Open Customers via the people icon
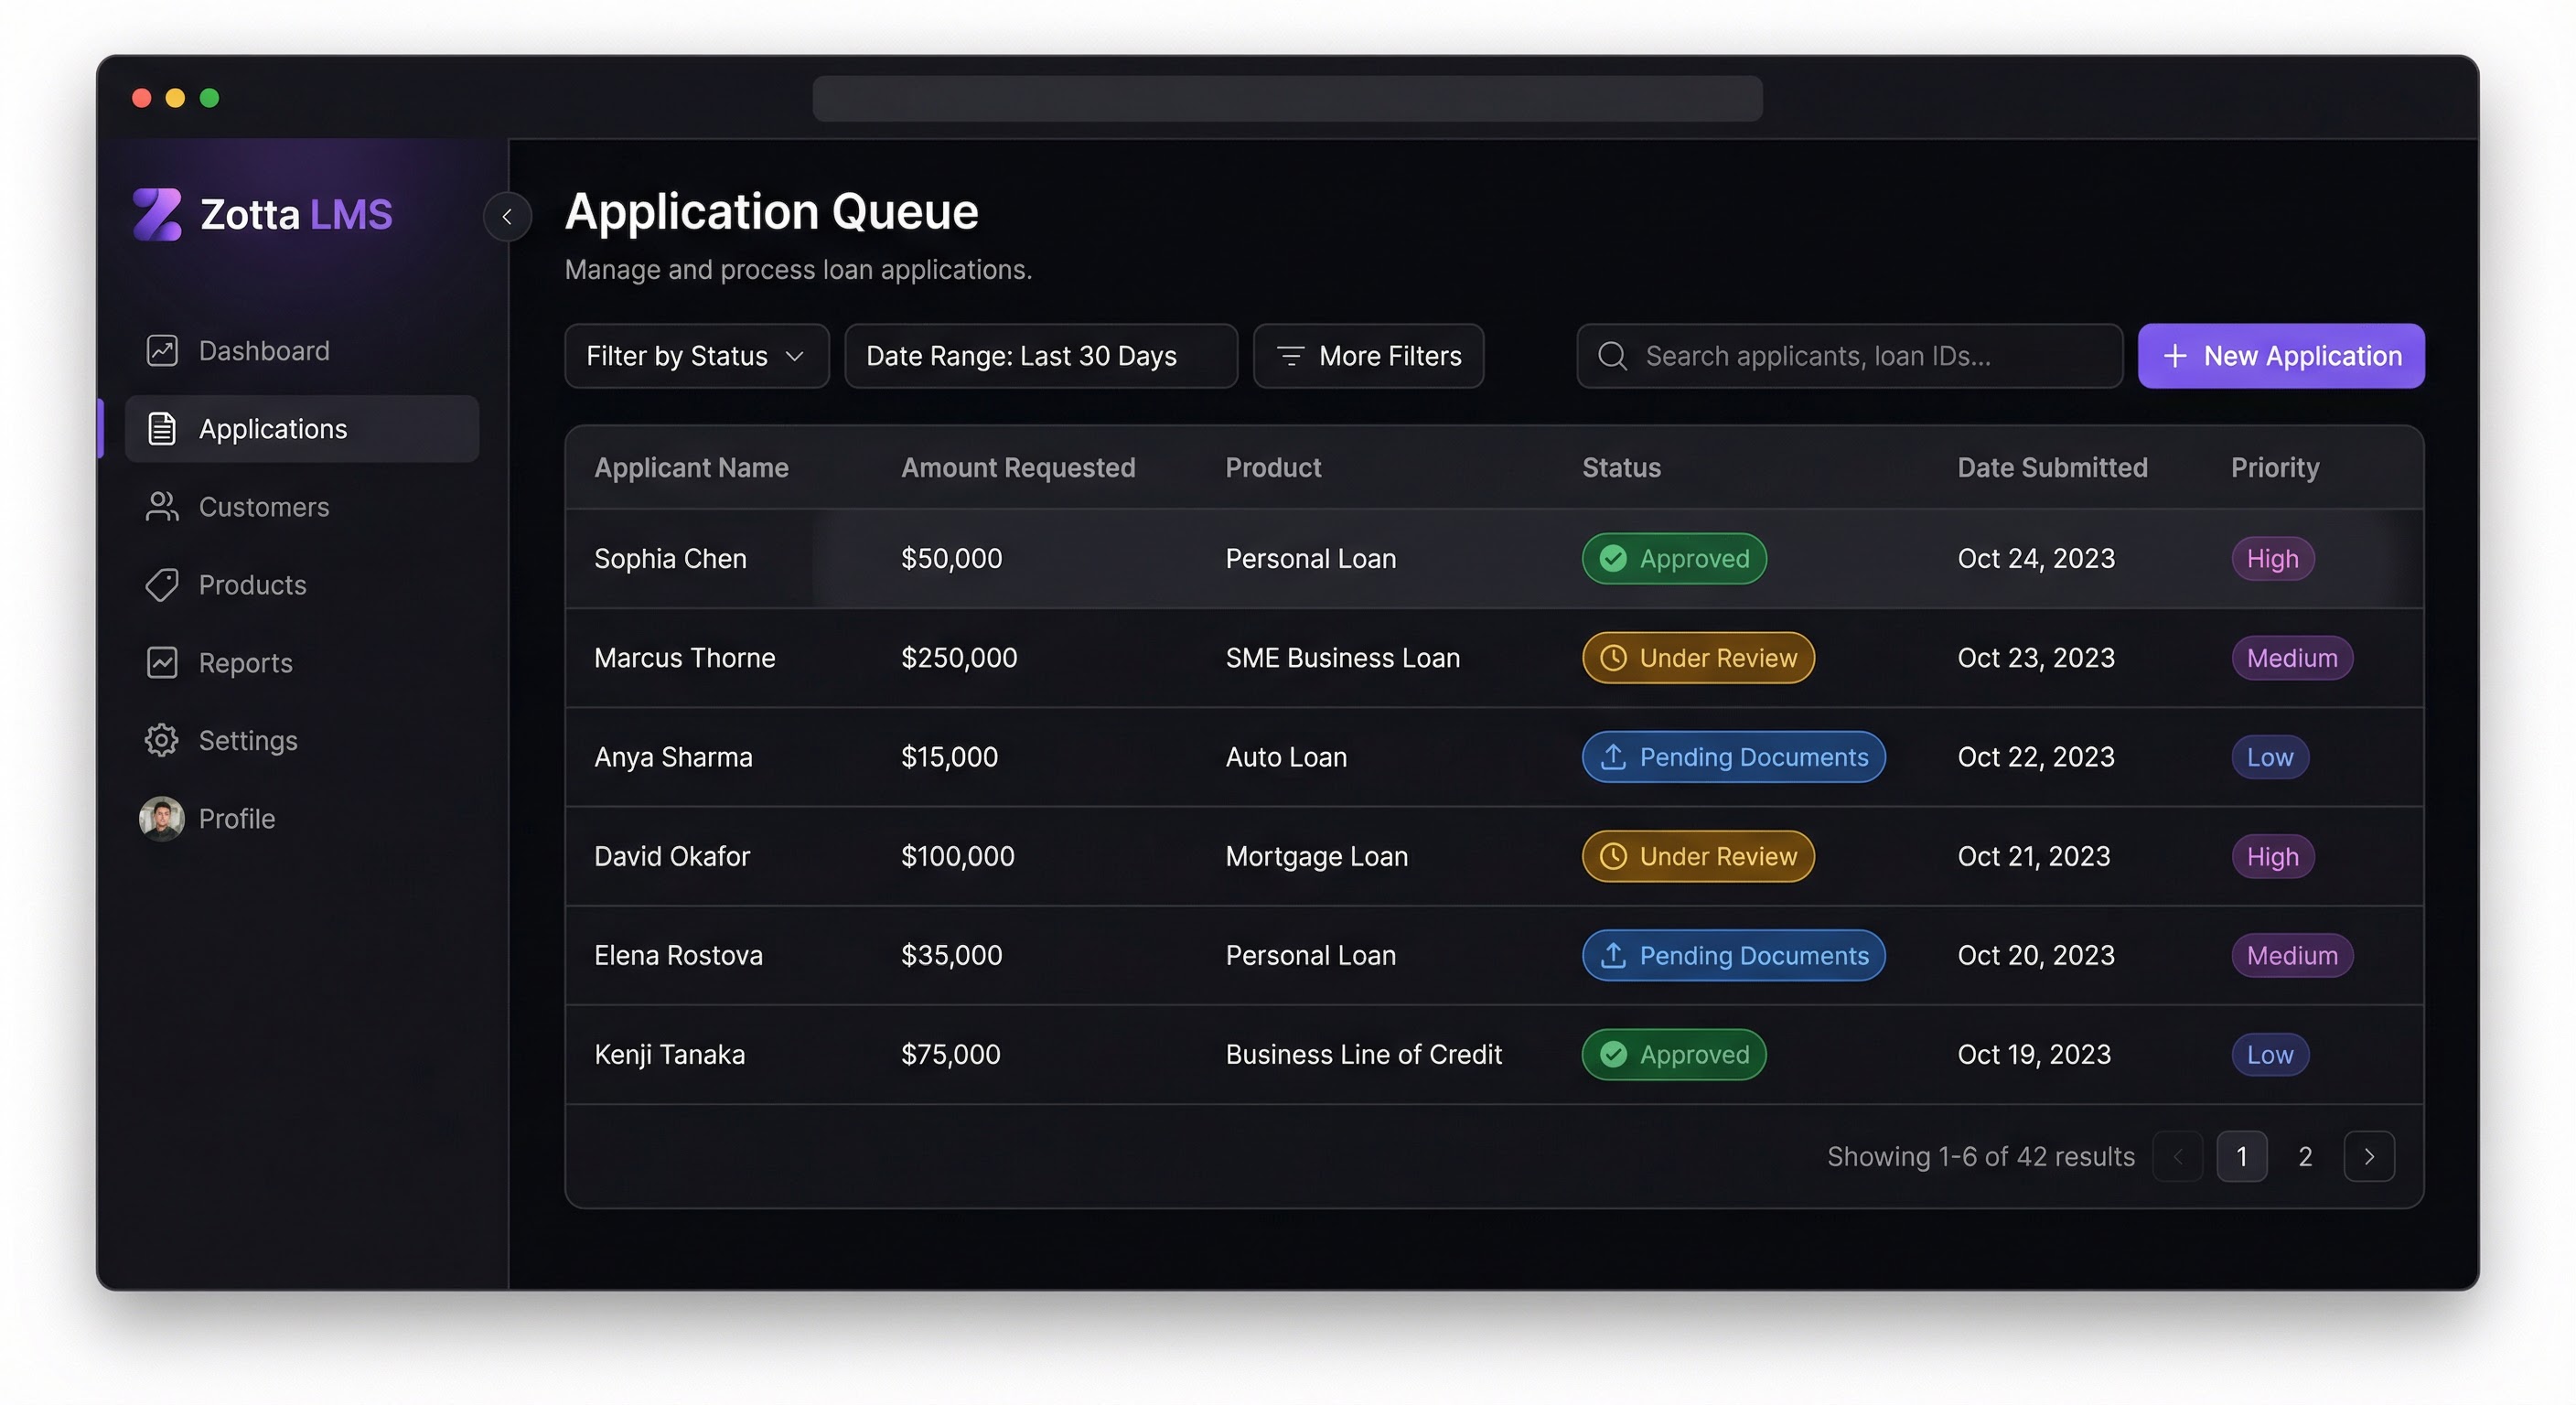This screenshot has width=2576, height=1405. (161, 507)
